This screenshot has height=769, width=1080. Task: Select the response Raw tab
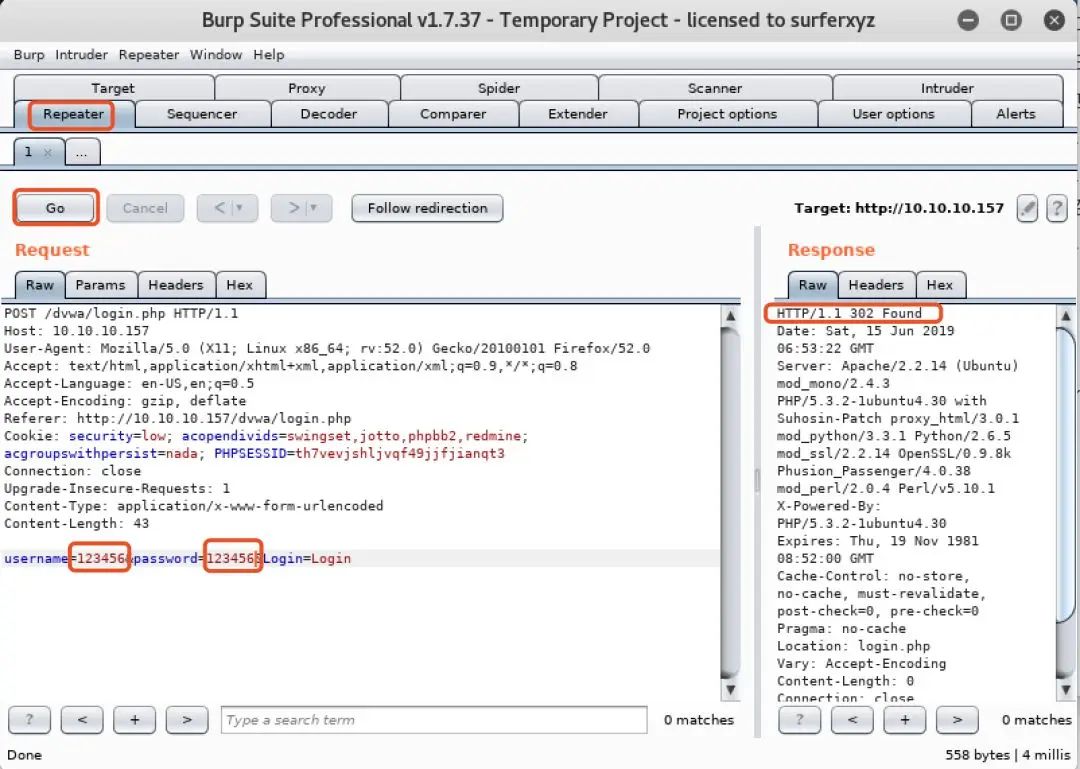tap(813, 285)
